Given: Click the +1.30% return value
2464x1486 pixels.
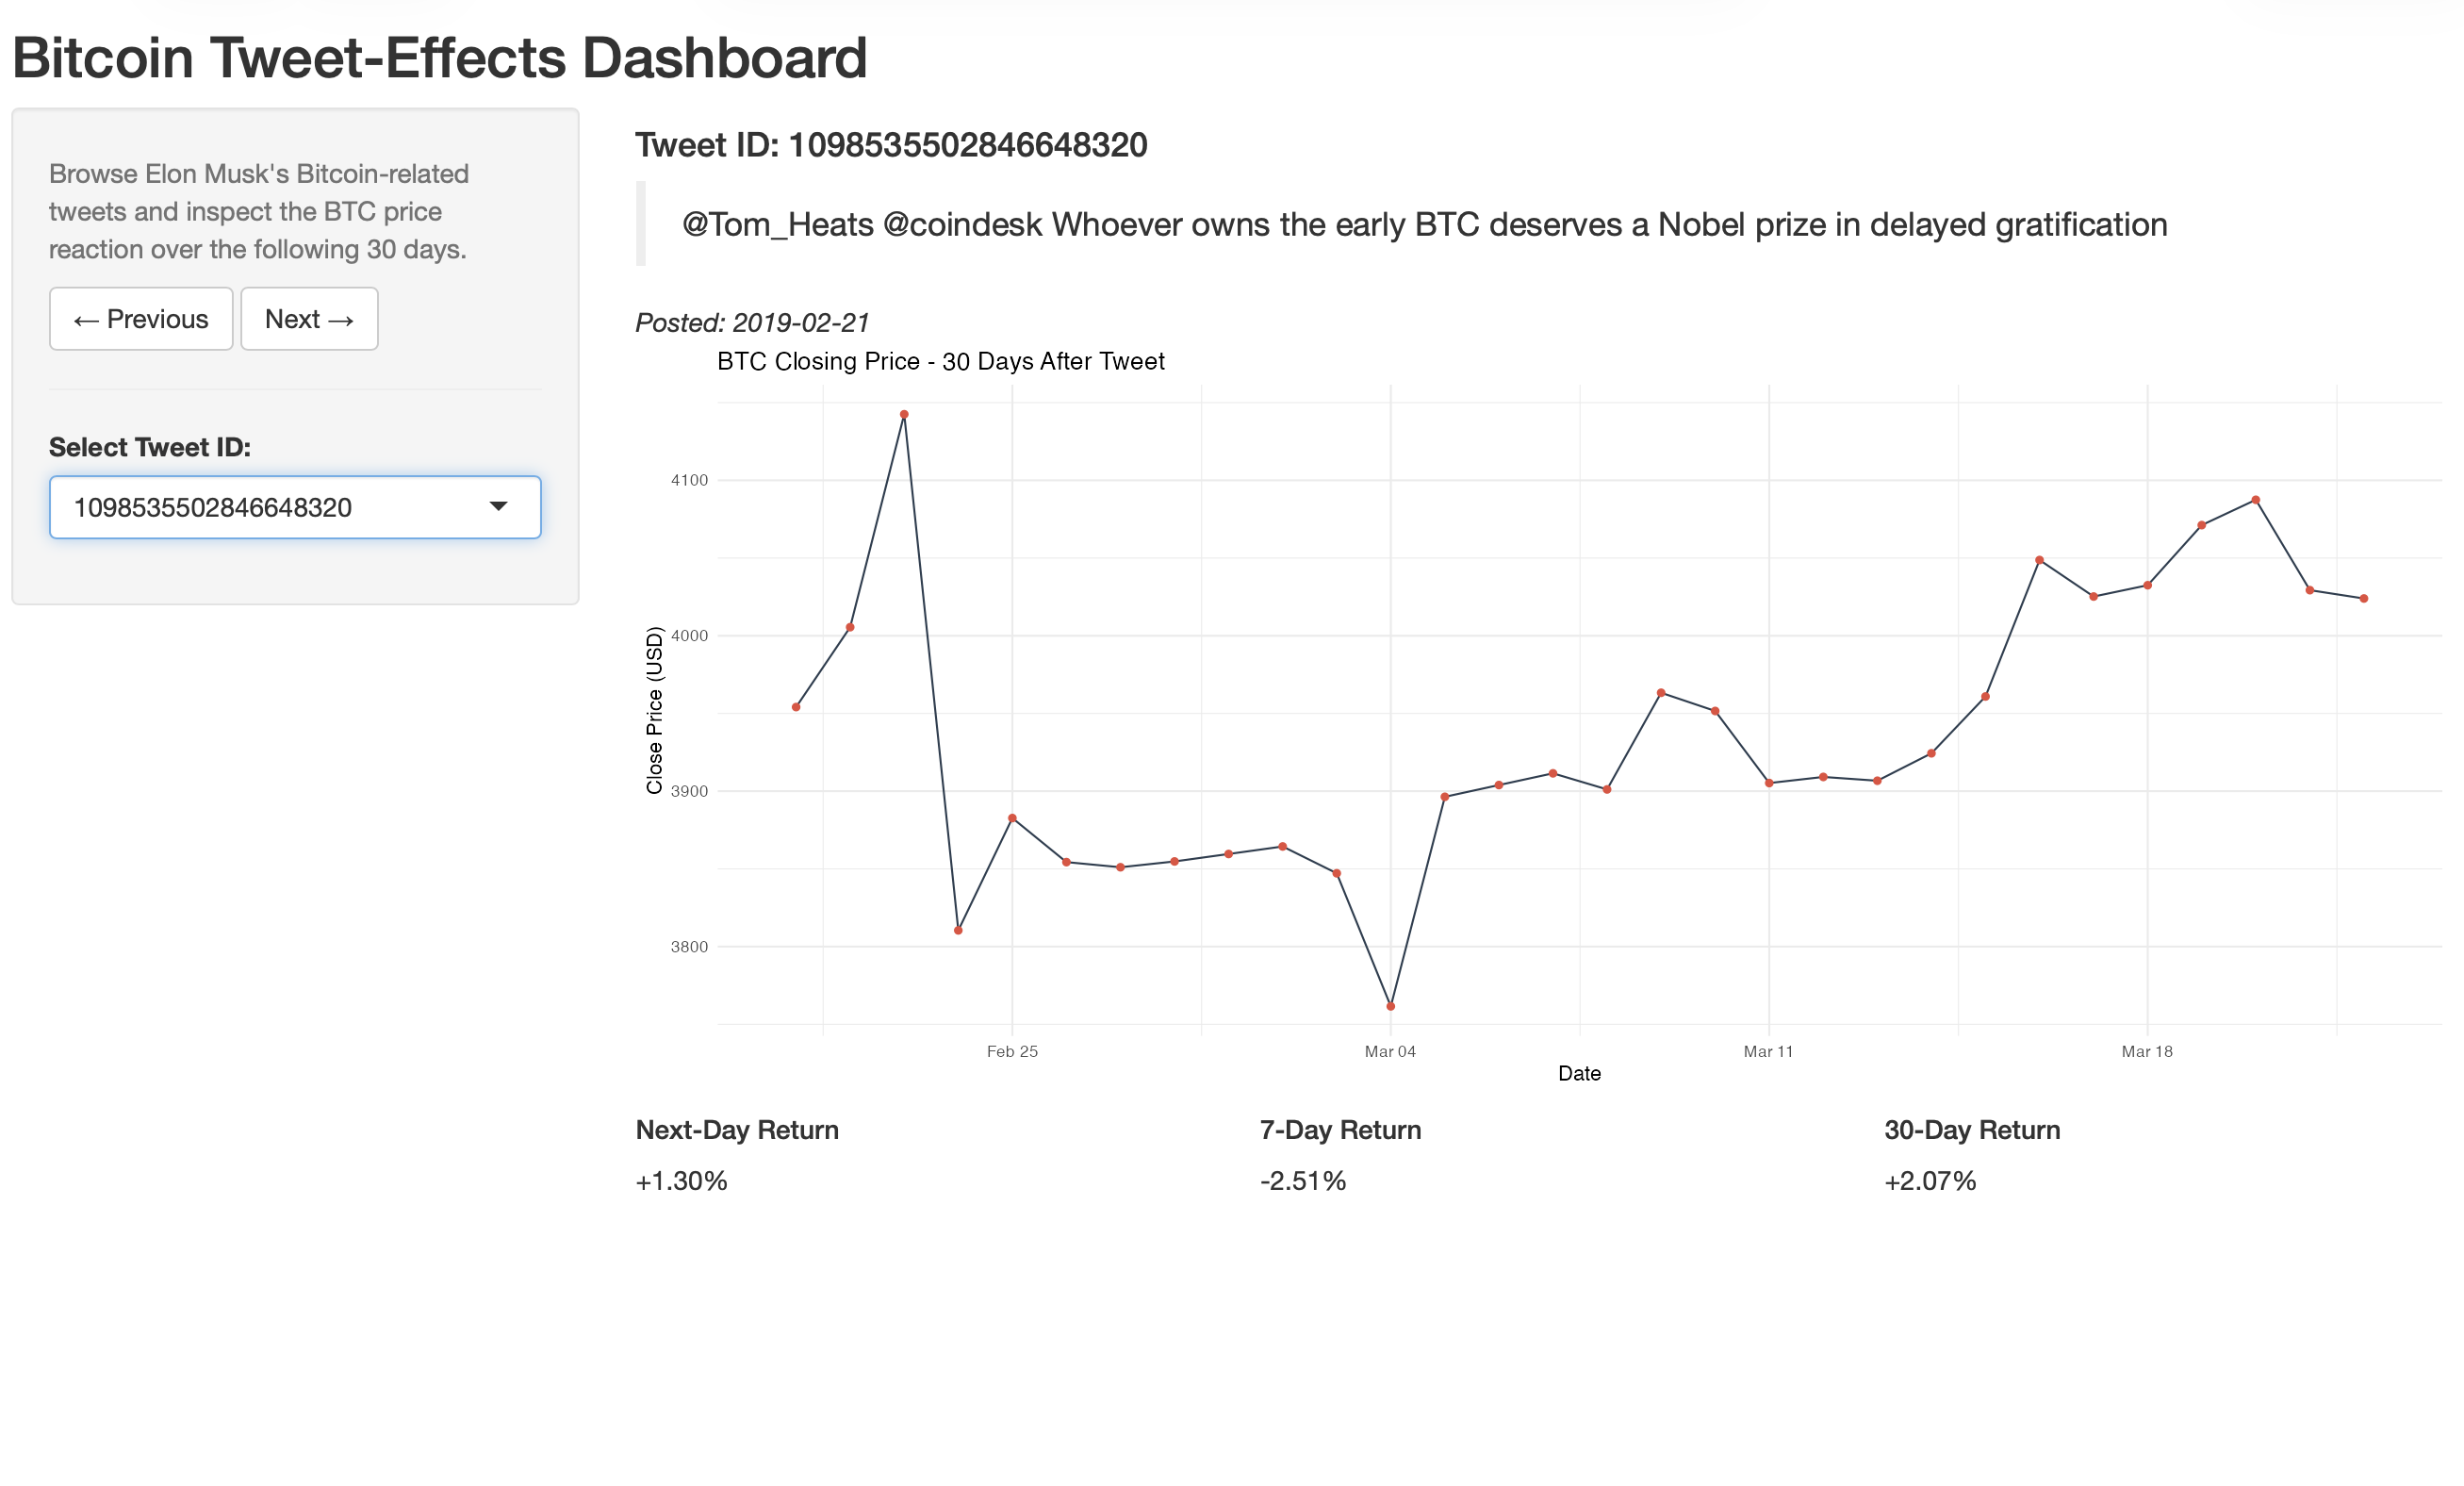Looking at the screenshot, I should click(x=681, y=1181).
